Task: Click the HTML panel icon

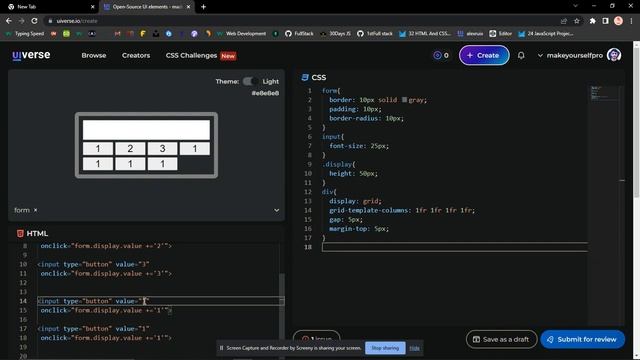Action: (20, 233)
